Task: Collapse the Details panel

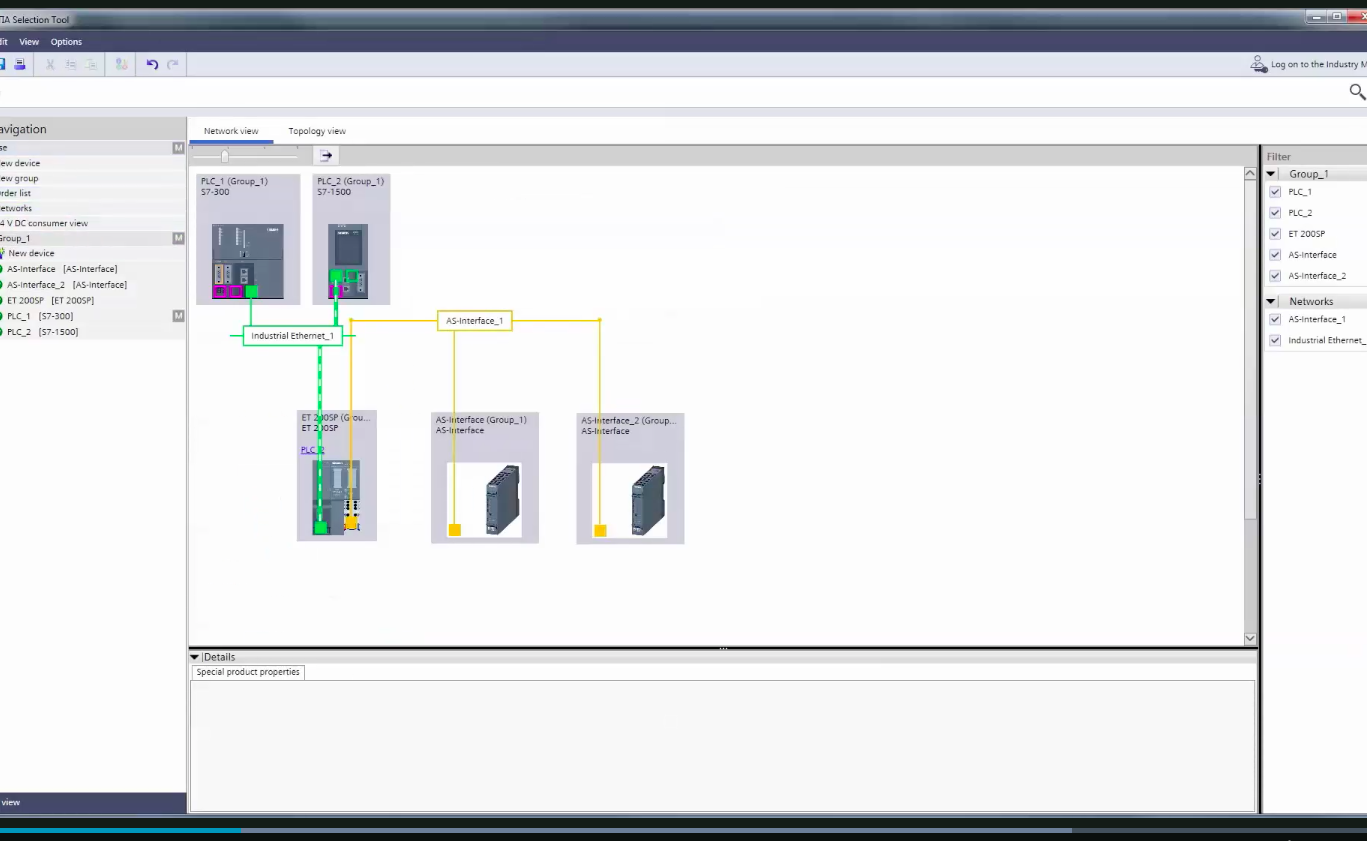Action: pos(195,657)
